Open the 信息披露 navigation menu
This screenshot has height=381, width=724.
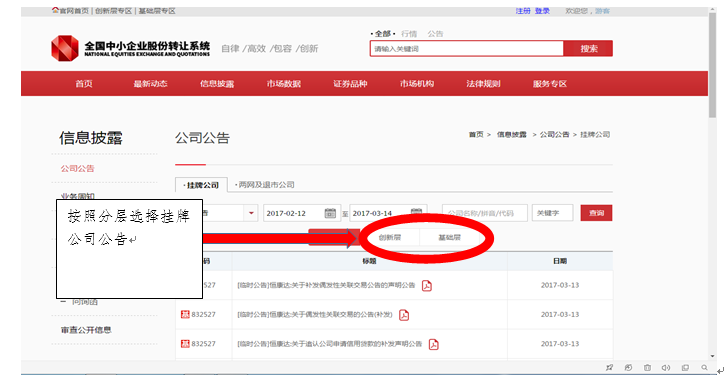(217, 84)
